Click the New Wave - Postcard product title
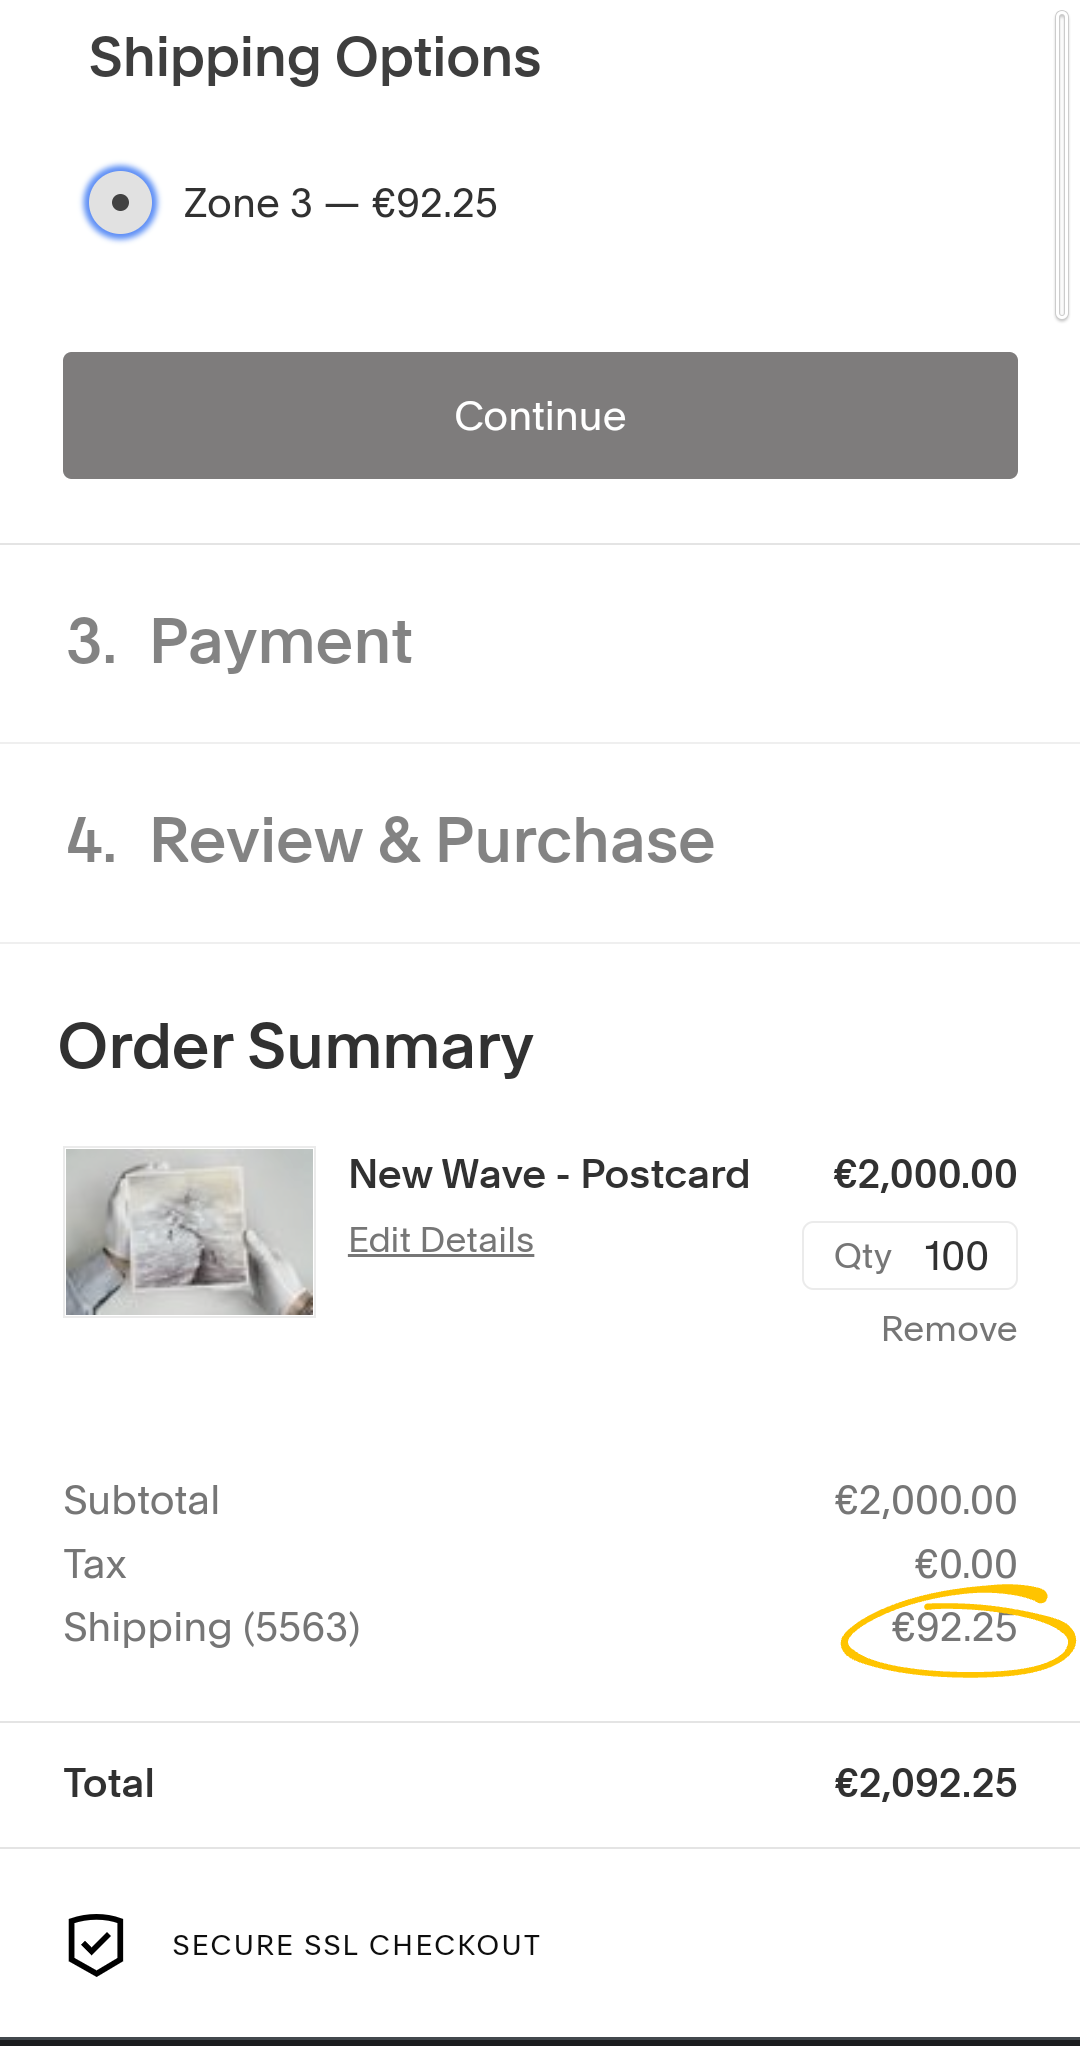Viewport: 1080px width, 2046px height. 549,1174
